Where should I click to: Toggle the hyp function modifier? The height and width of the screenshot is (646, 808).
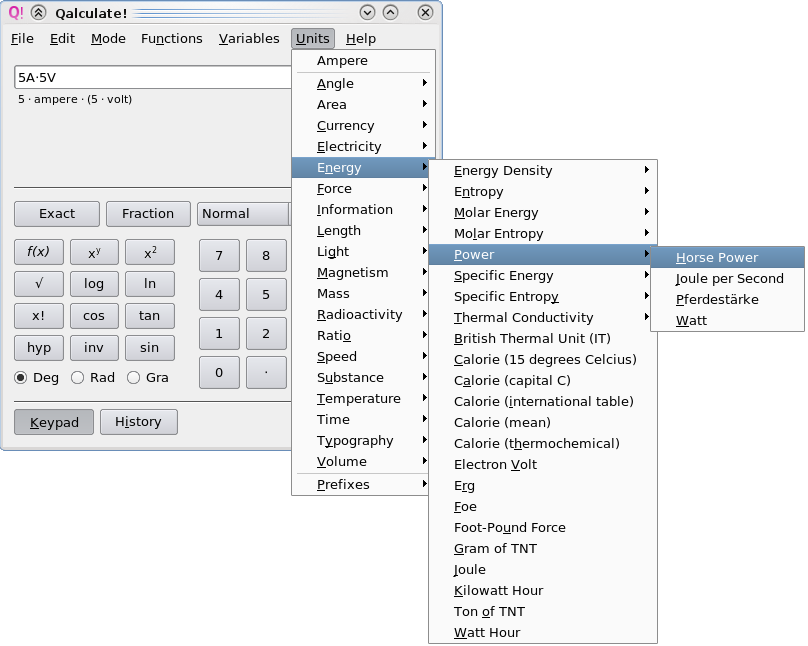[x=39, y=348]
